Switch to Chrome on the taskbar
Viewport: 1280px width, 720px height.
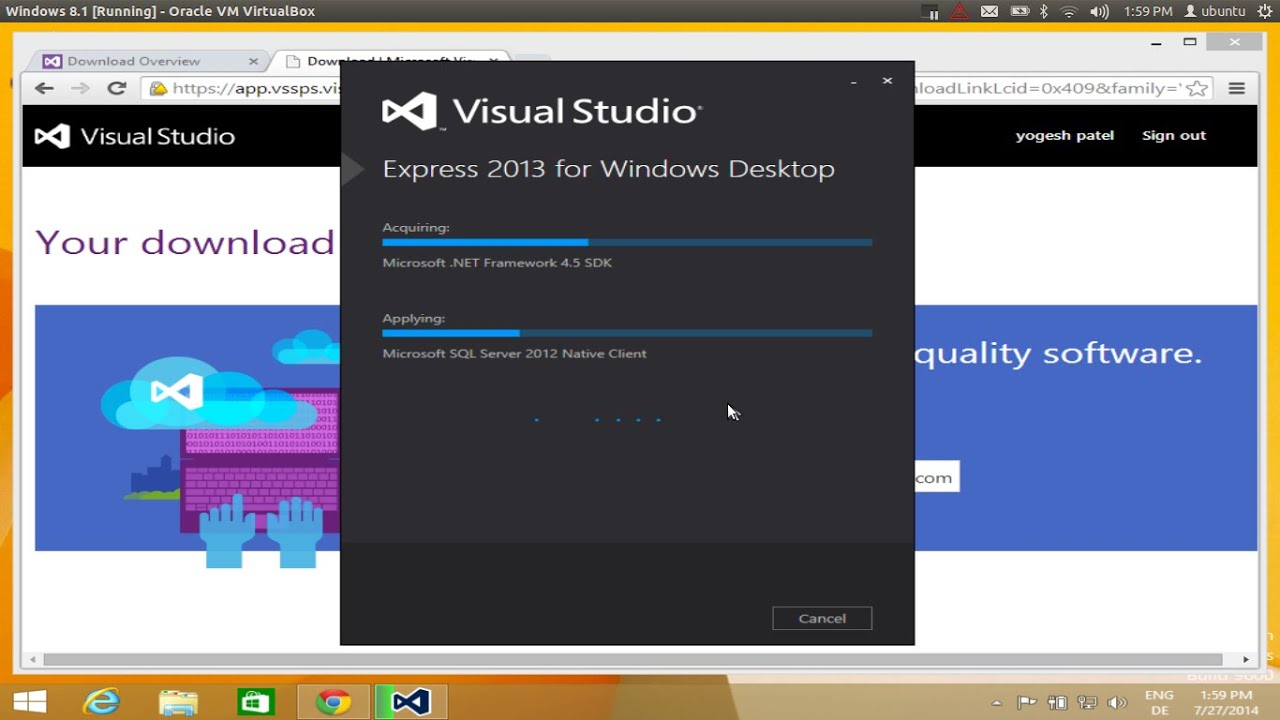coord(334,702)
